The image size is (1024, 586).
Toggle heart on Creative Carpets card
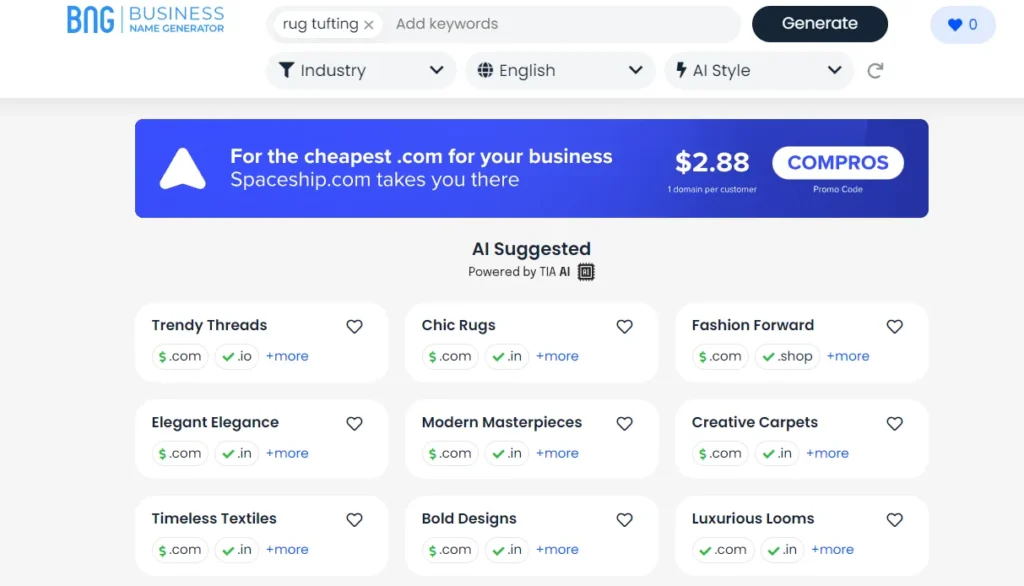(895, 423)
